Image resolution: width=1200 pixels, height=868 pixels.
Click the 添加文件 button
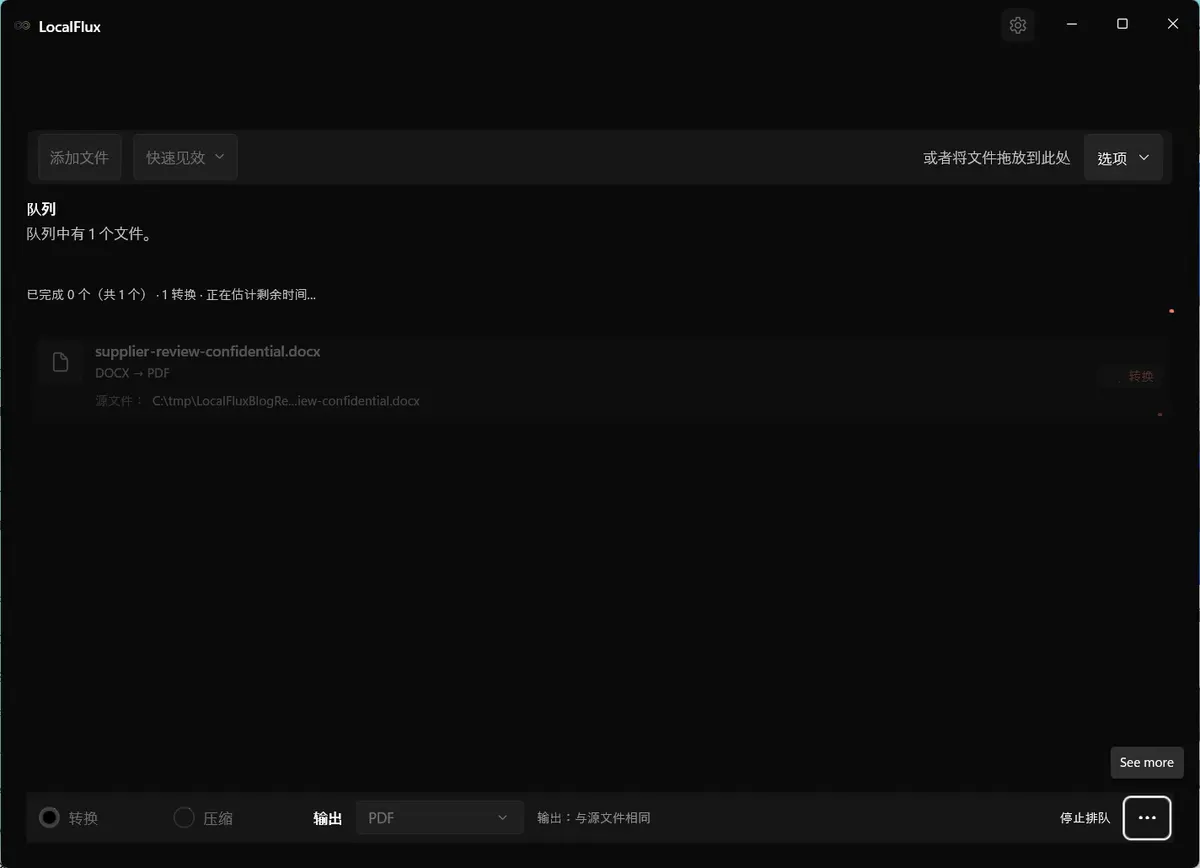(79, 158)
